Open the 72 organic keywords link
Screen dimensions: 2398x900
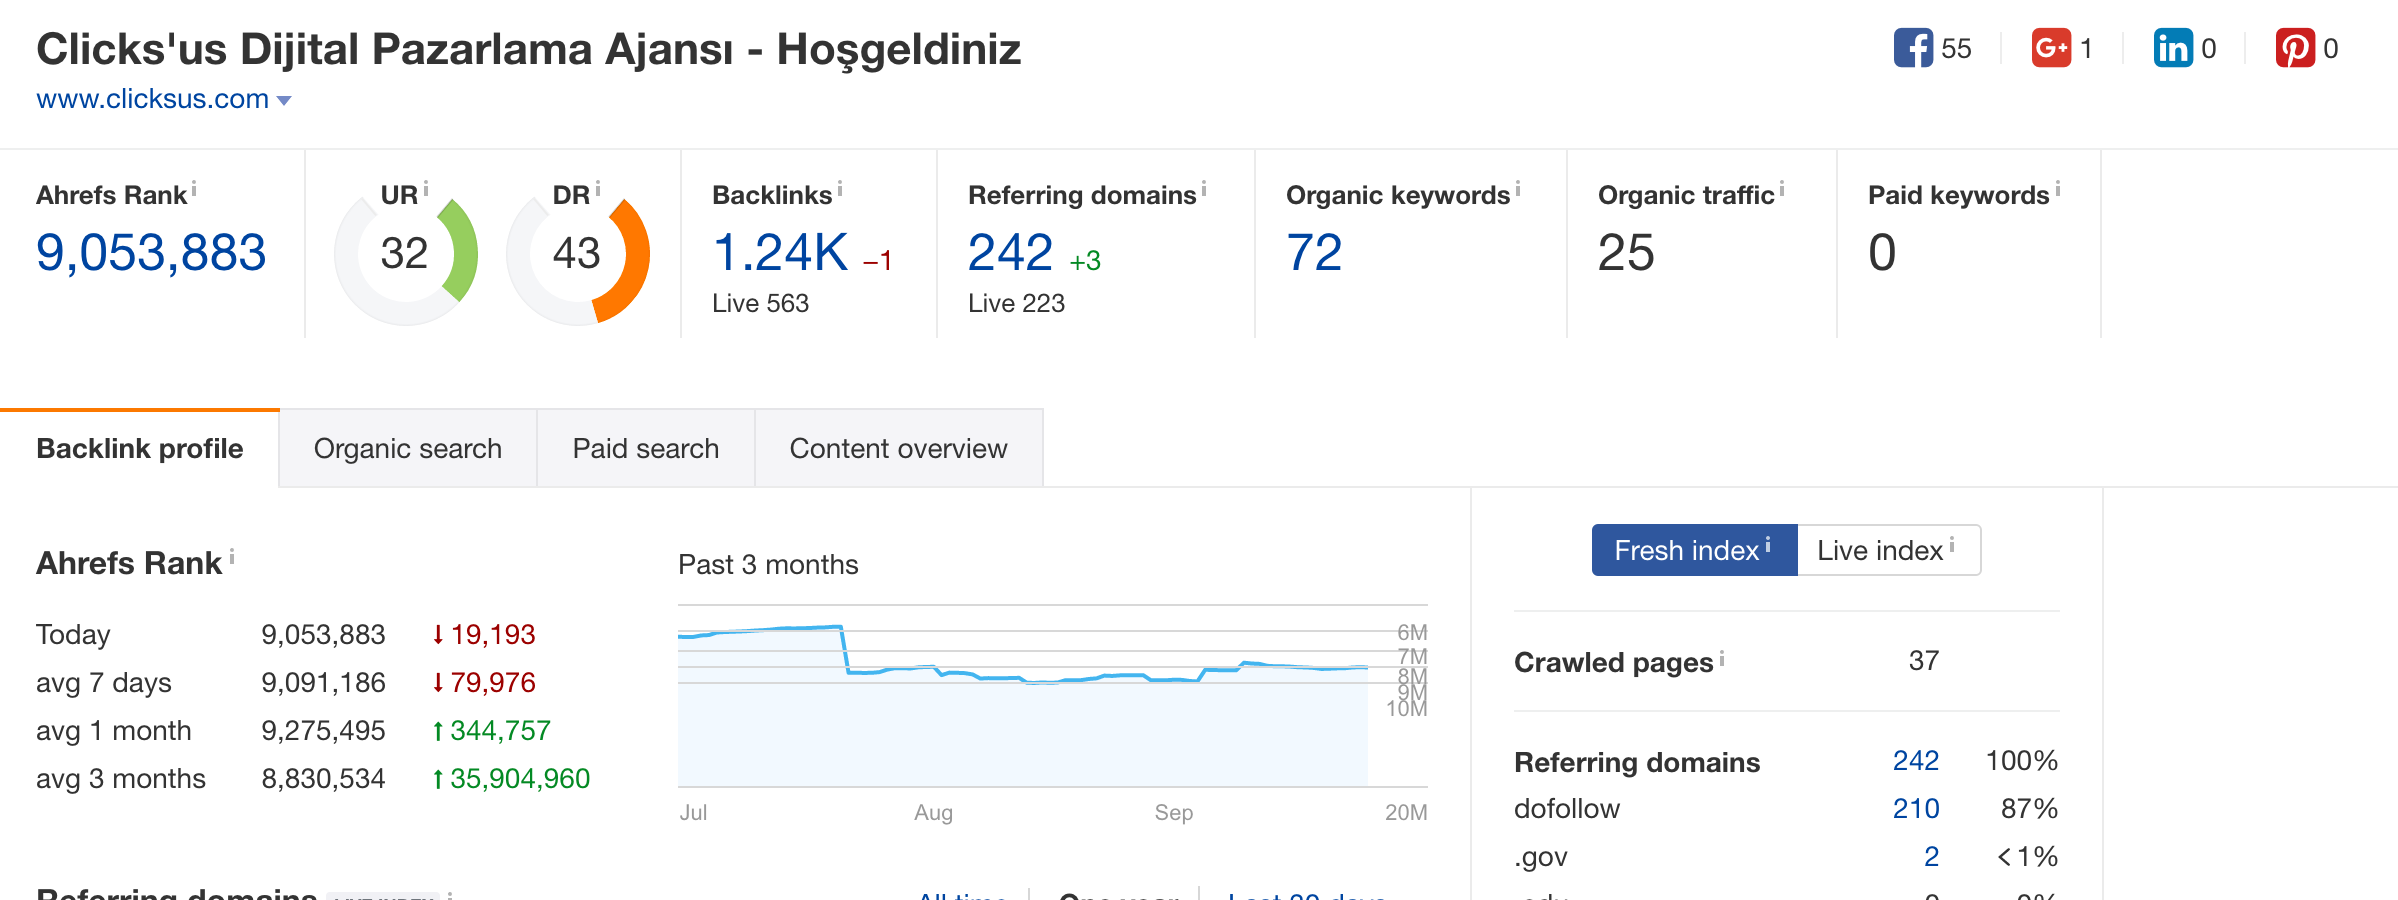tap(1314, 252)
